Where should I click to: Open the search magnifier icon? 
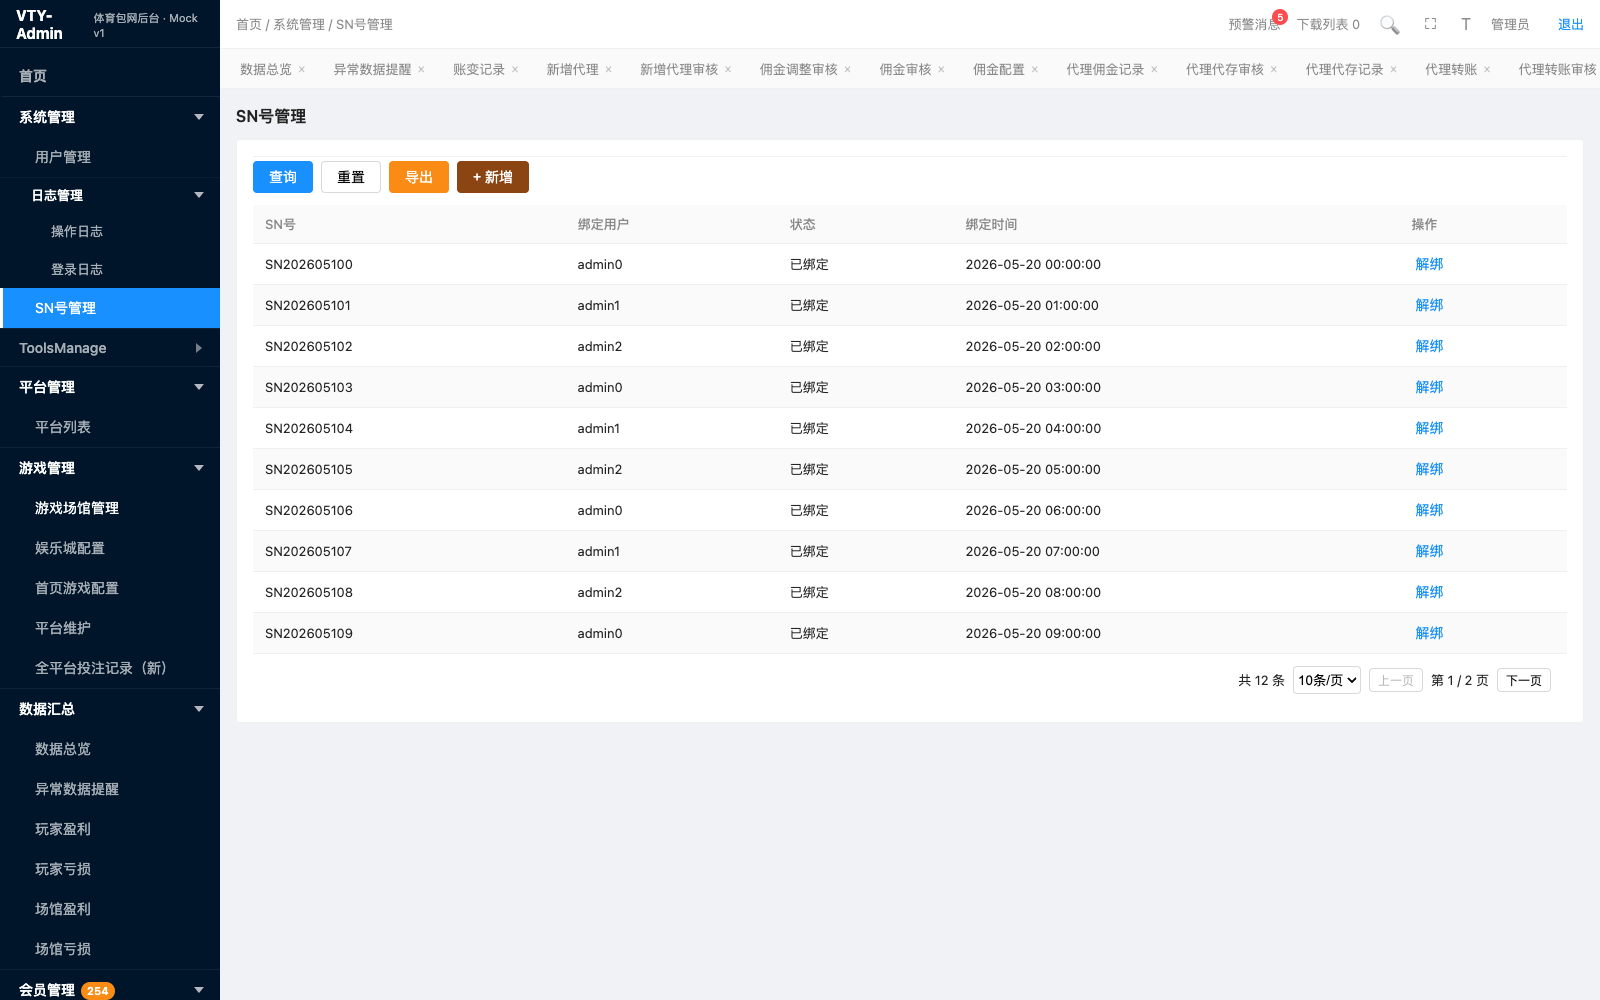(x=1390, y=25)
